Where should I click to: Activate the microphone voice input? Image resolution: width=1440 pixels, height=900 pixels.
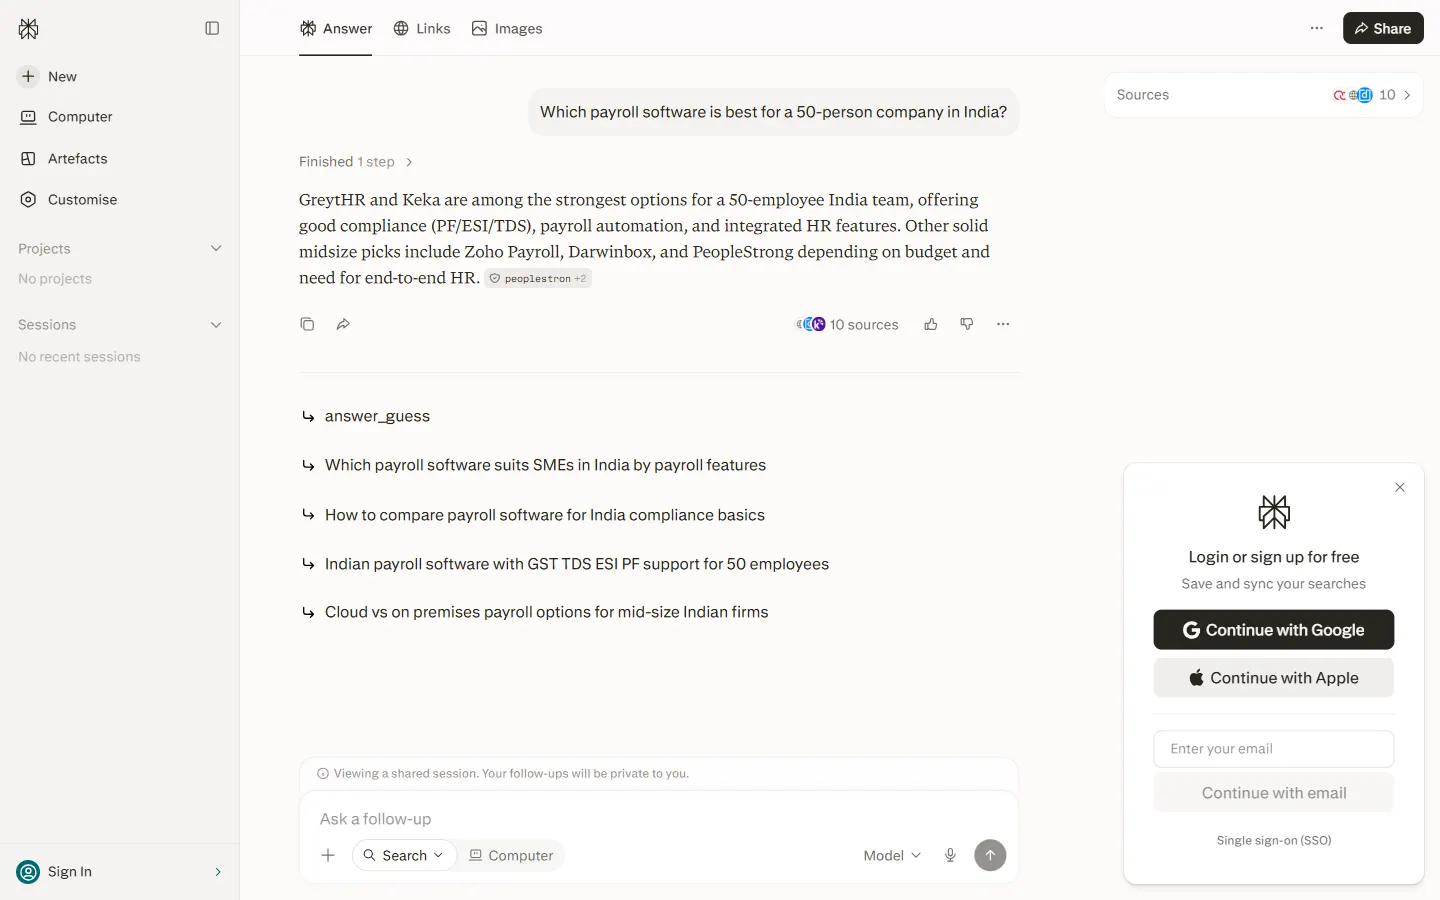pyautogui.click(x=950, y=855)
